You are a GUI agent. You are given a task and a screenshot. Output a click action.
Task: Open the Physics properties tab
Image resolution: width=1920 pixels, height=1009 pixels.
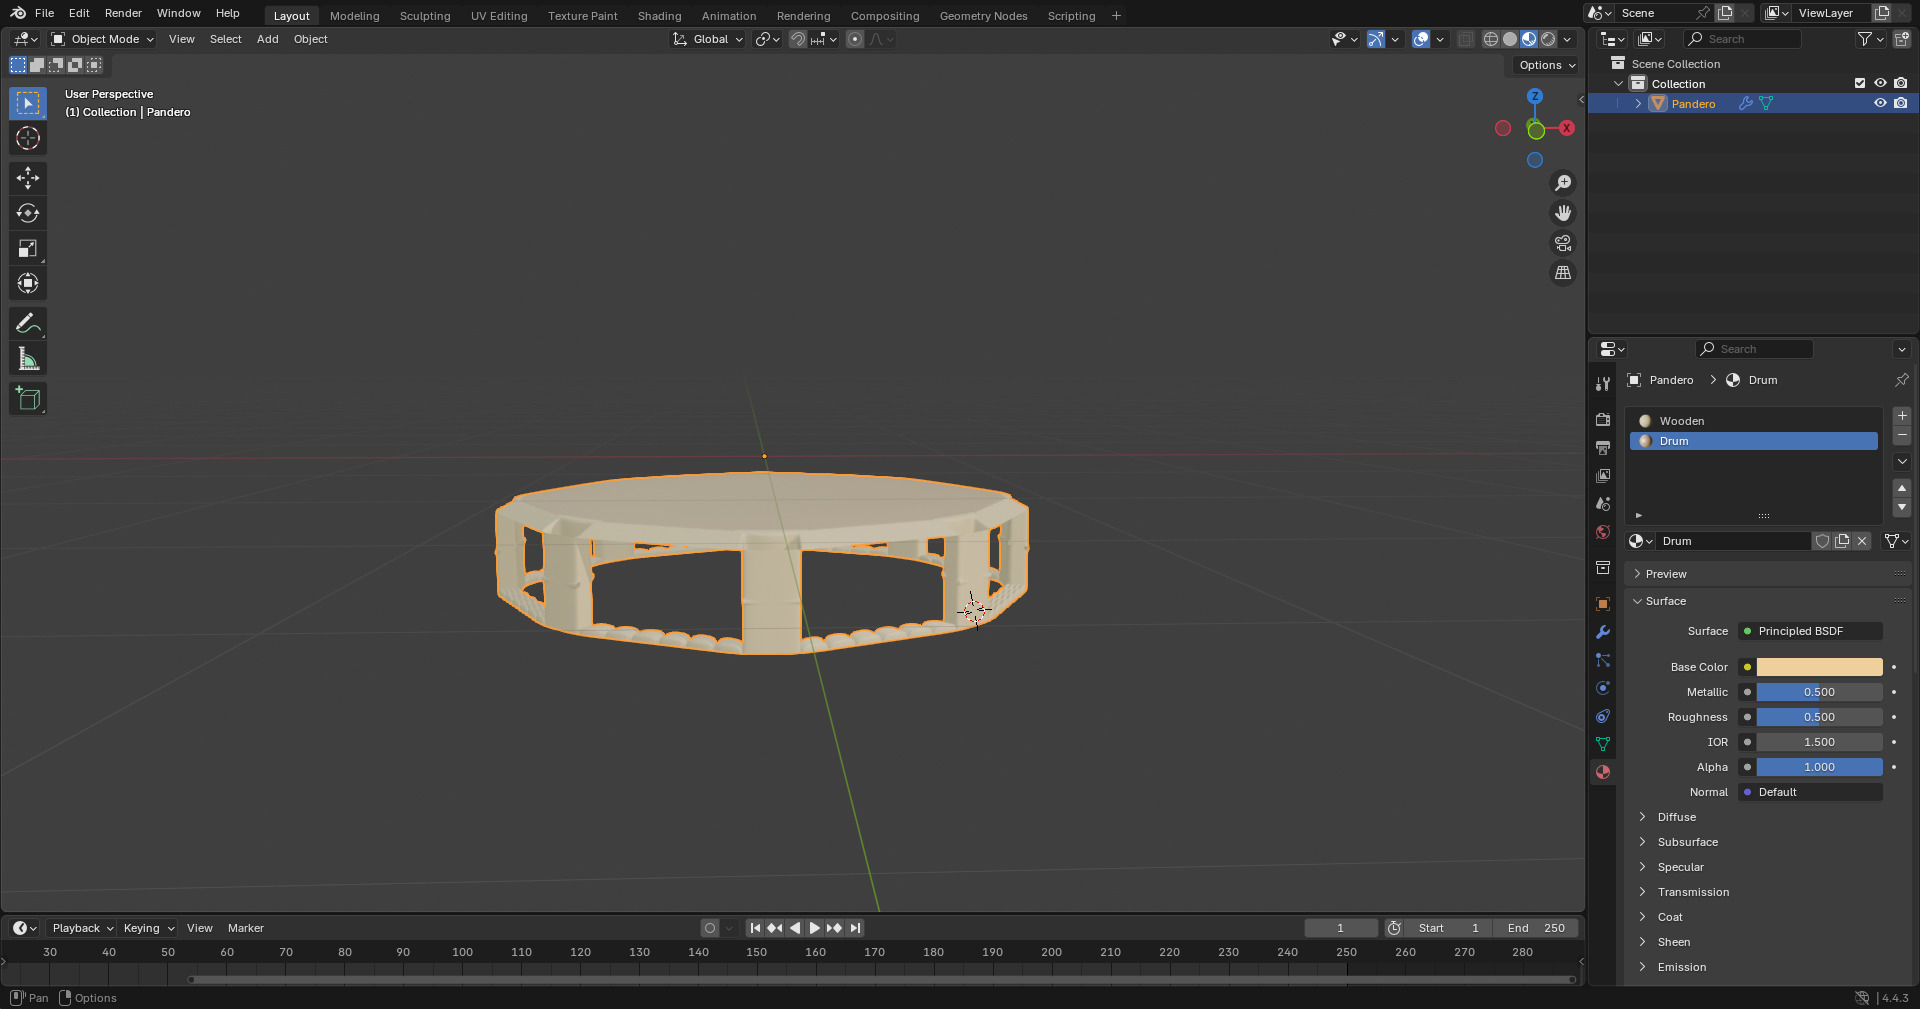click(x=1603, y=688)
